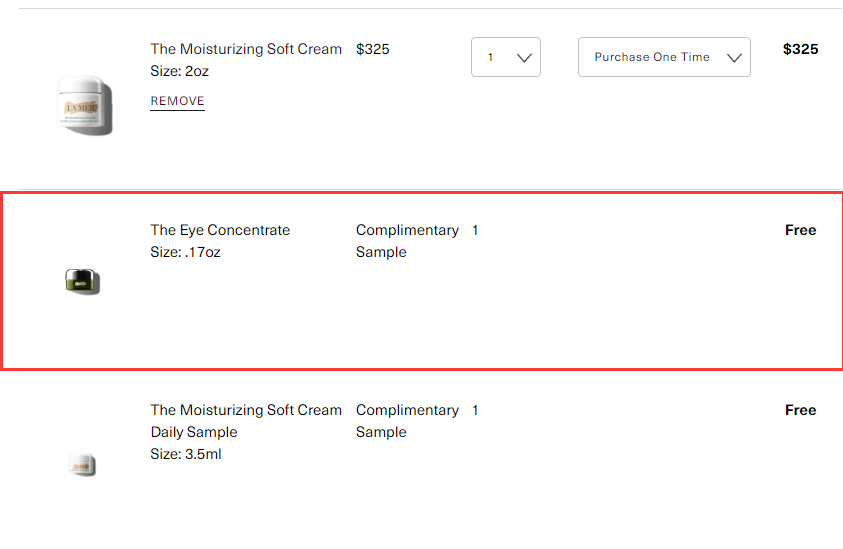Open the quantity dropdown showing 1
Viewport: 843px width, 549px height.
[x=506, y=57]
